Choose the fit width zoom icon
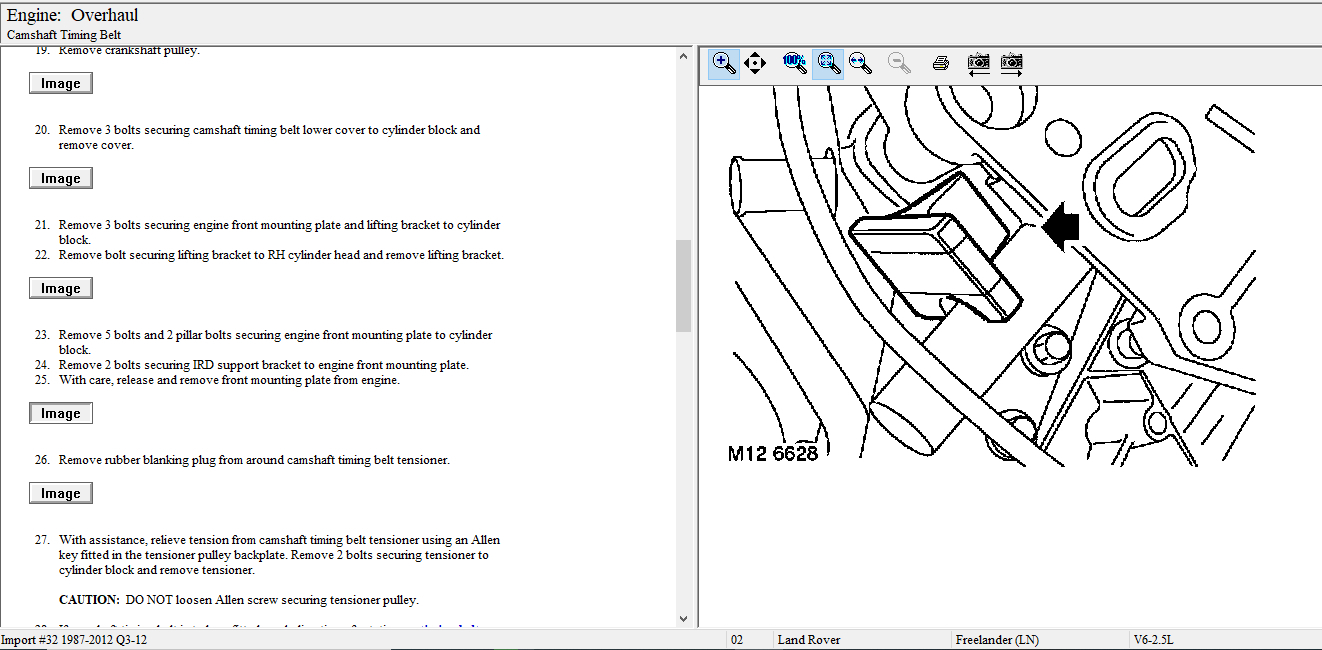1322x650 pixels. pos(860,64)
